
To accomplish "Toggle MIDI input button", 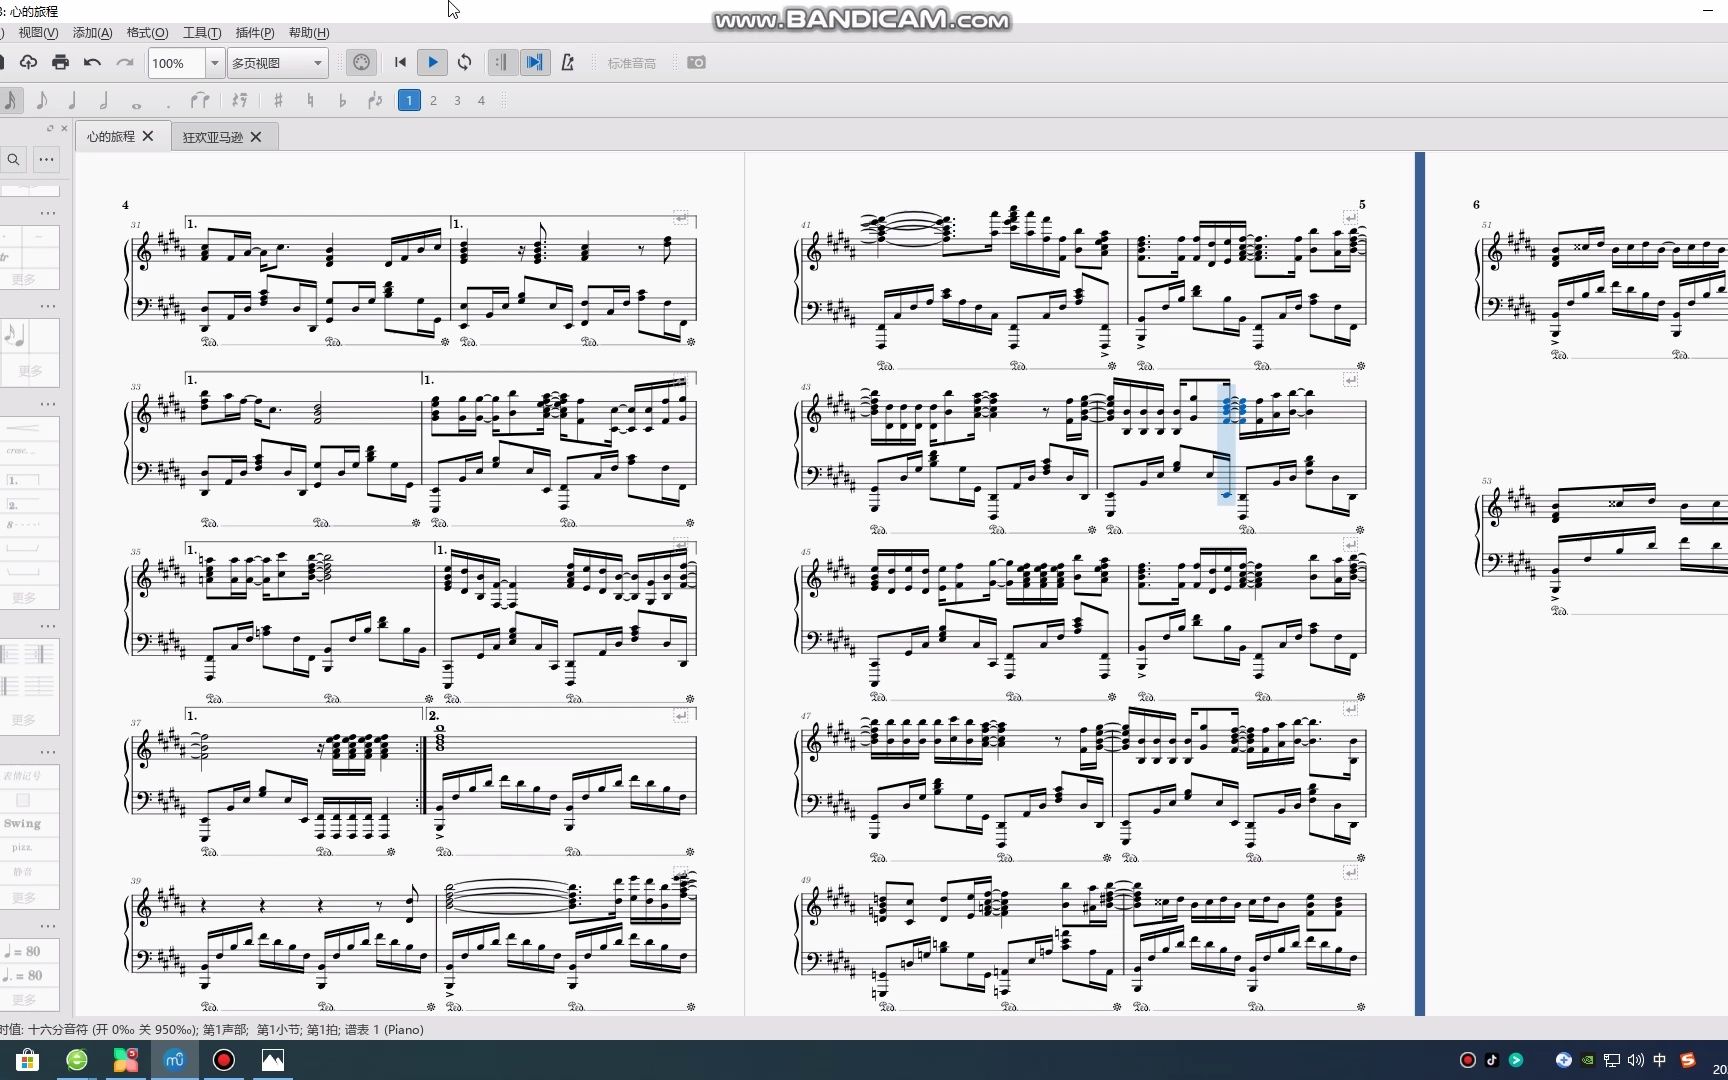I will pyautogui.click(x=362, y=62).
